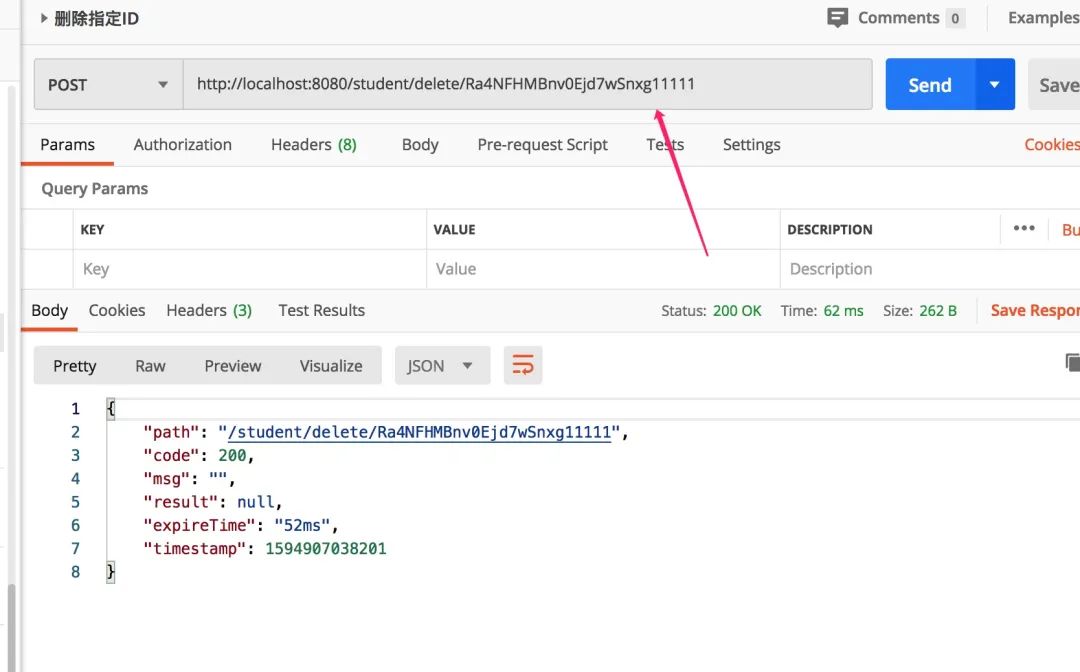Select the request Body tab
The width and height of the screenshot is (1080, 672).
pos(420,145)
